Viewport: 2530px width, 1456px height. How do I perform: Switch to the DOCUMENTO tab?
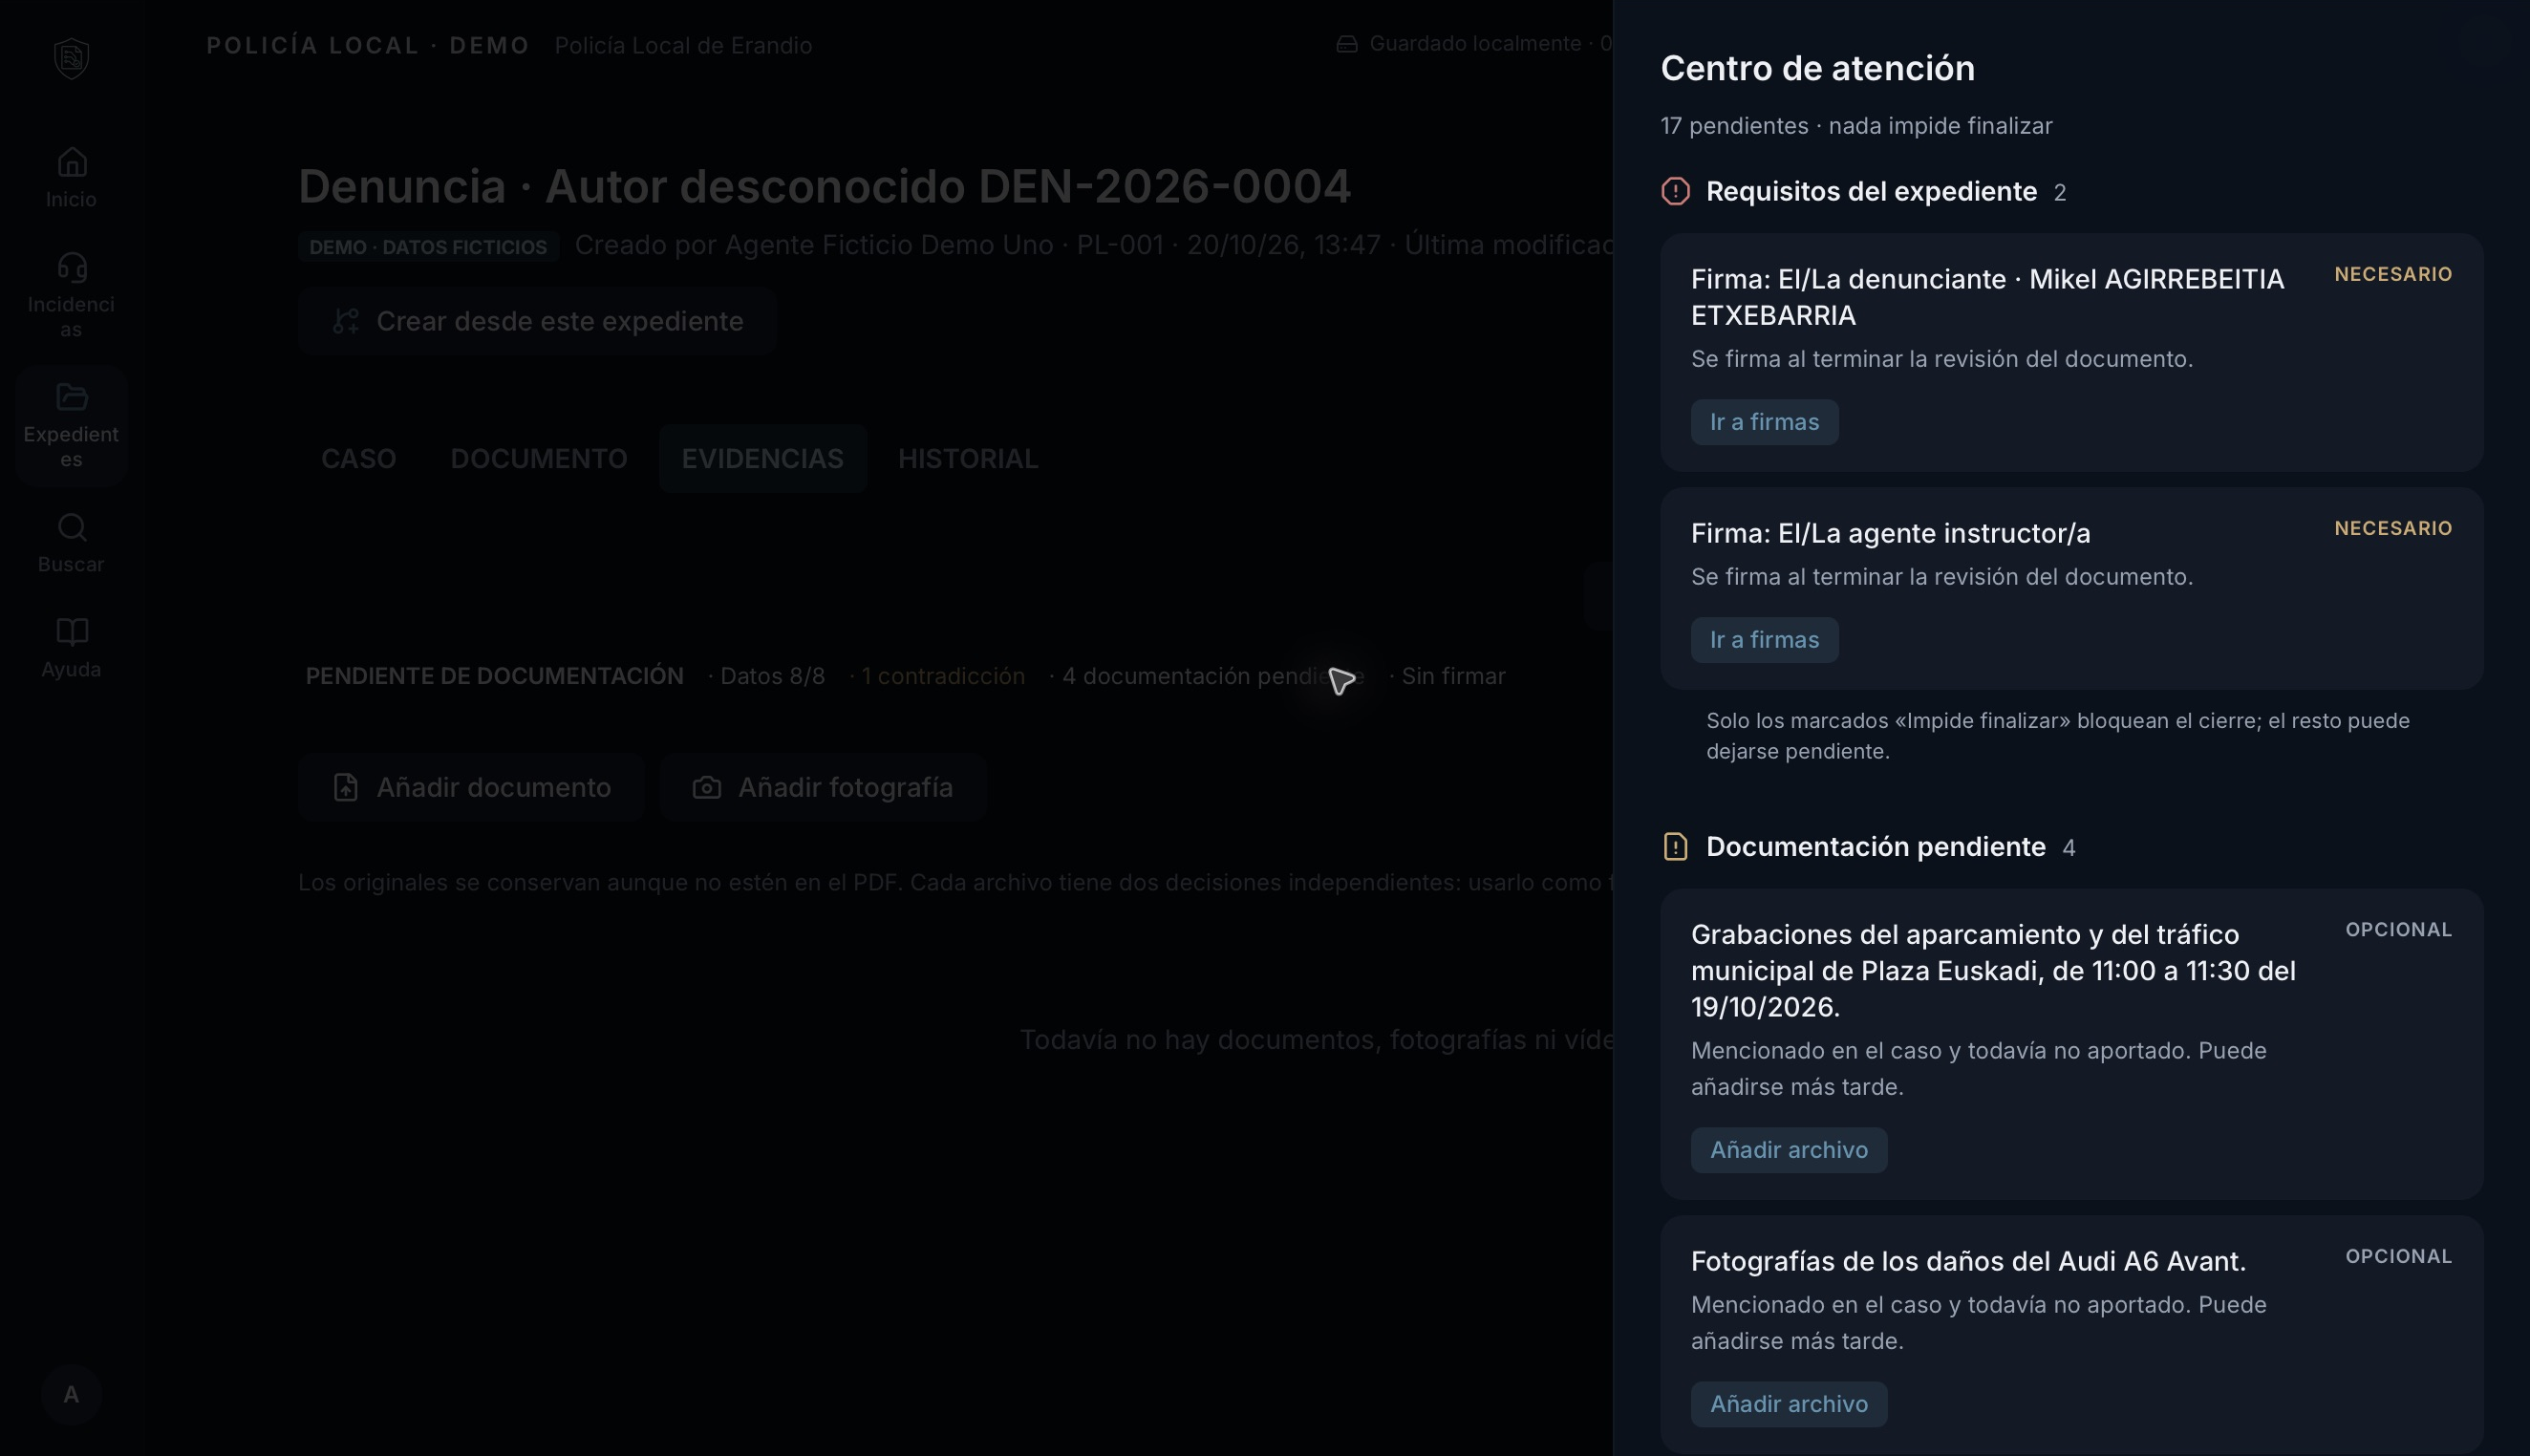pyautogui.click(x=538, y=458)
